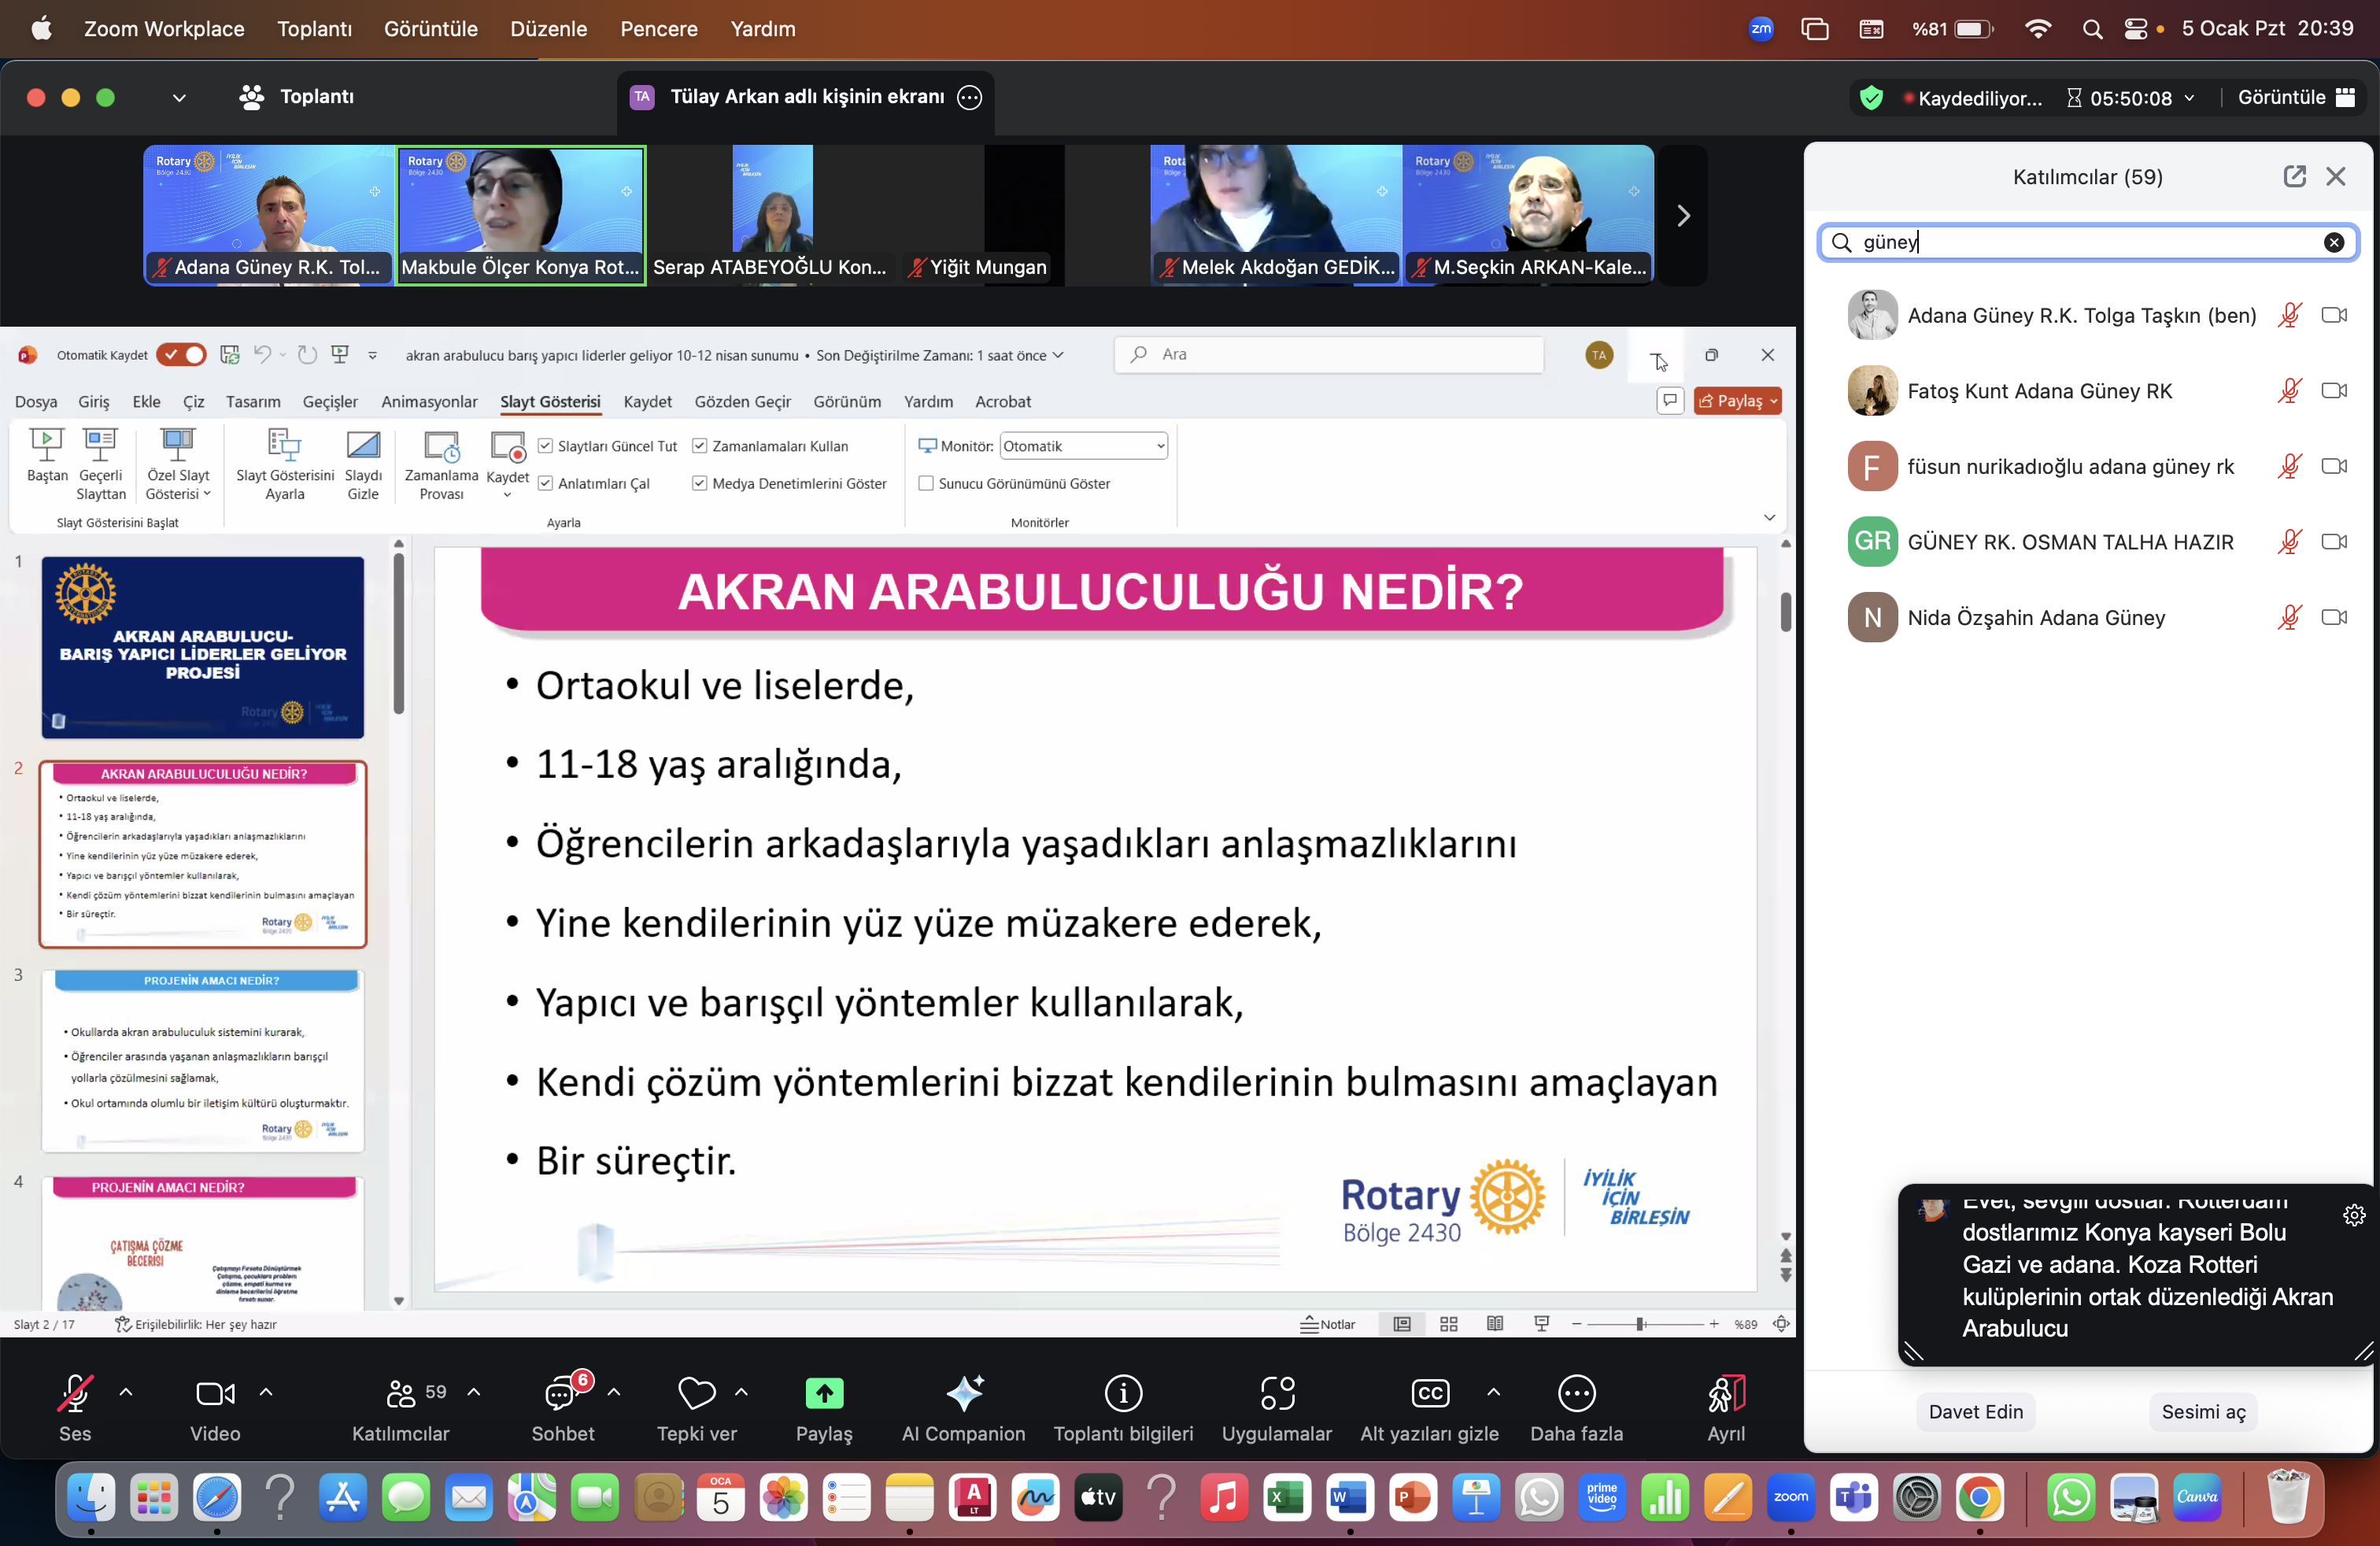Toggle the Otomatik Kaydet switch
Screen dimensions: 2380x1546
click(x=183, y=355)
